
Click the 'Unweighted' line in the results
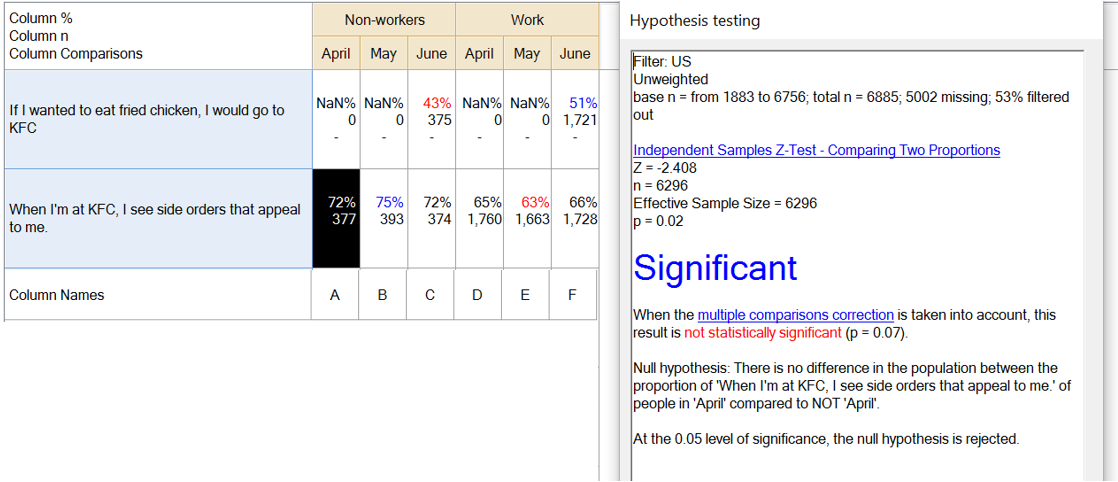point(670,79)
